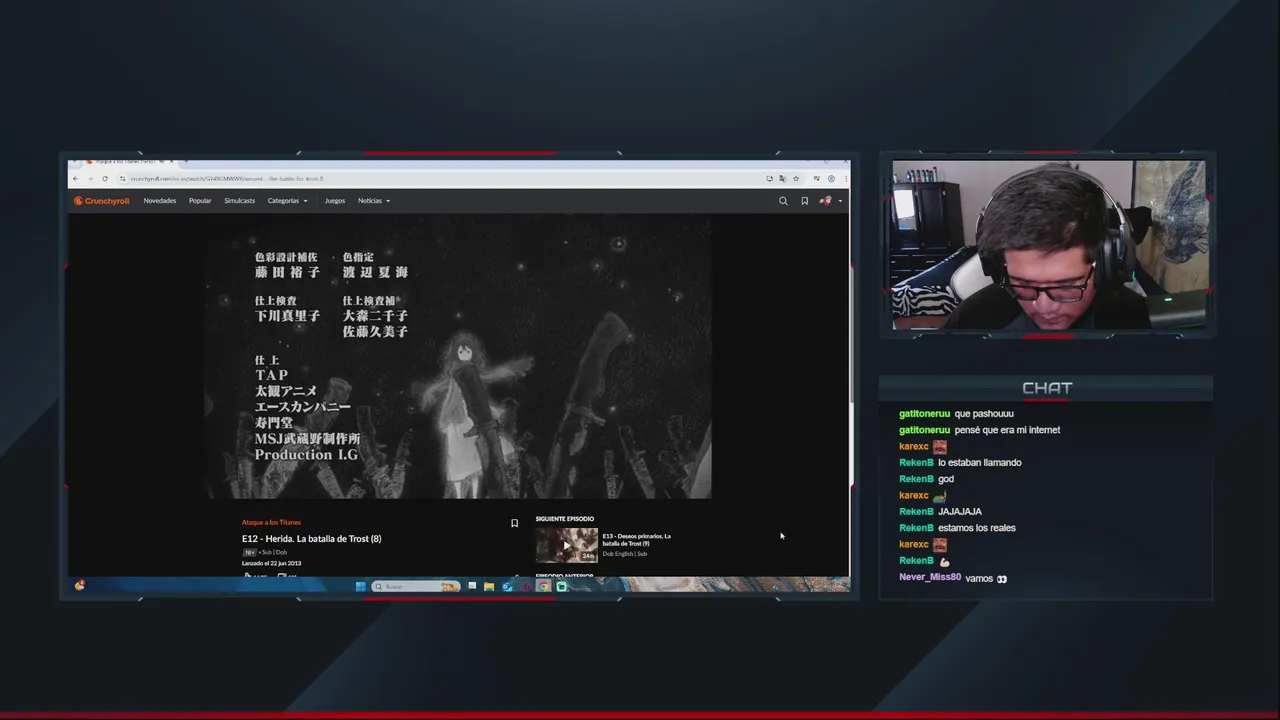
Task: Open the Crunchyroll search icon
Action: [783, 201]
